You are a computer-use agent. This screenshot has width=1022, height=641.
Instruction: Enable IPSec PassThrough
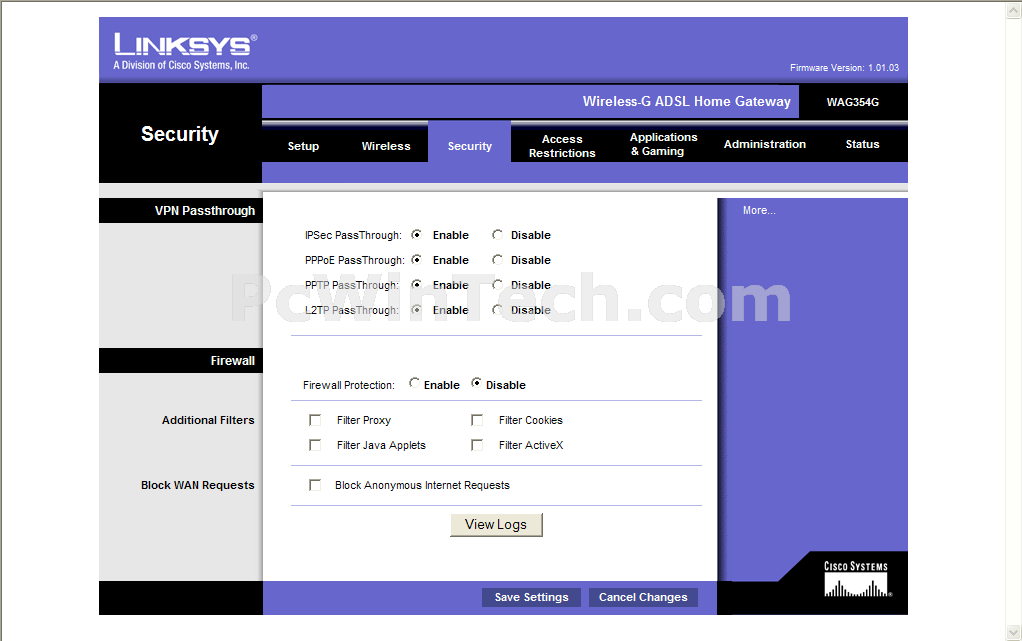point(416,235)
